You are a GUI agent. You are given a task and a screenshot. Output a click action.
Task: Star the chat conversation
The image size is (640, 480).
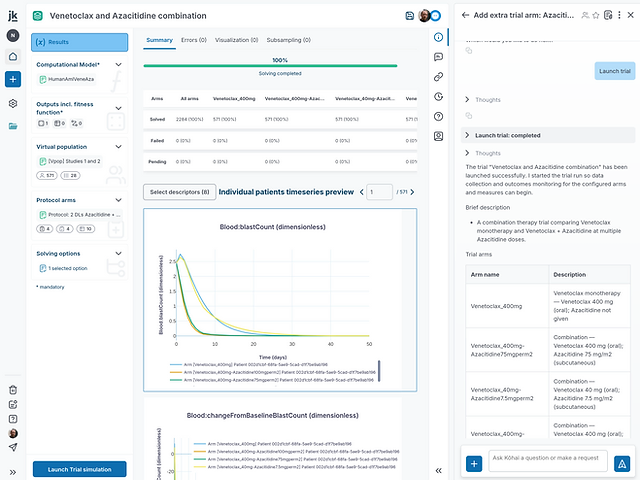point(596,15)
